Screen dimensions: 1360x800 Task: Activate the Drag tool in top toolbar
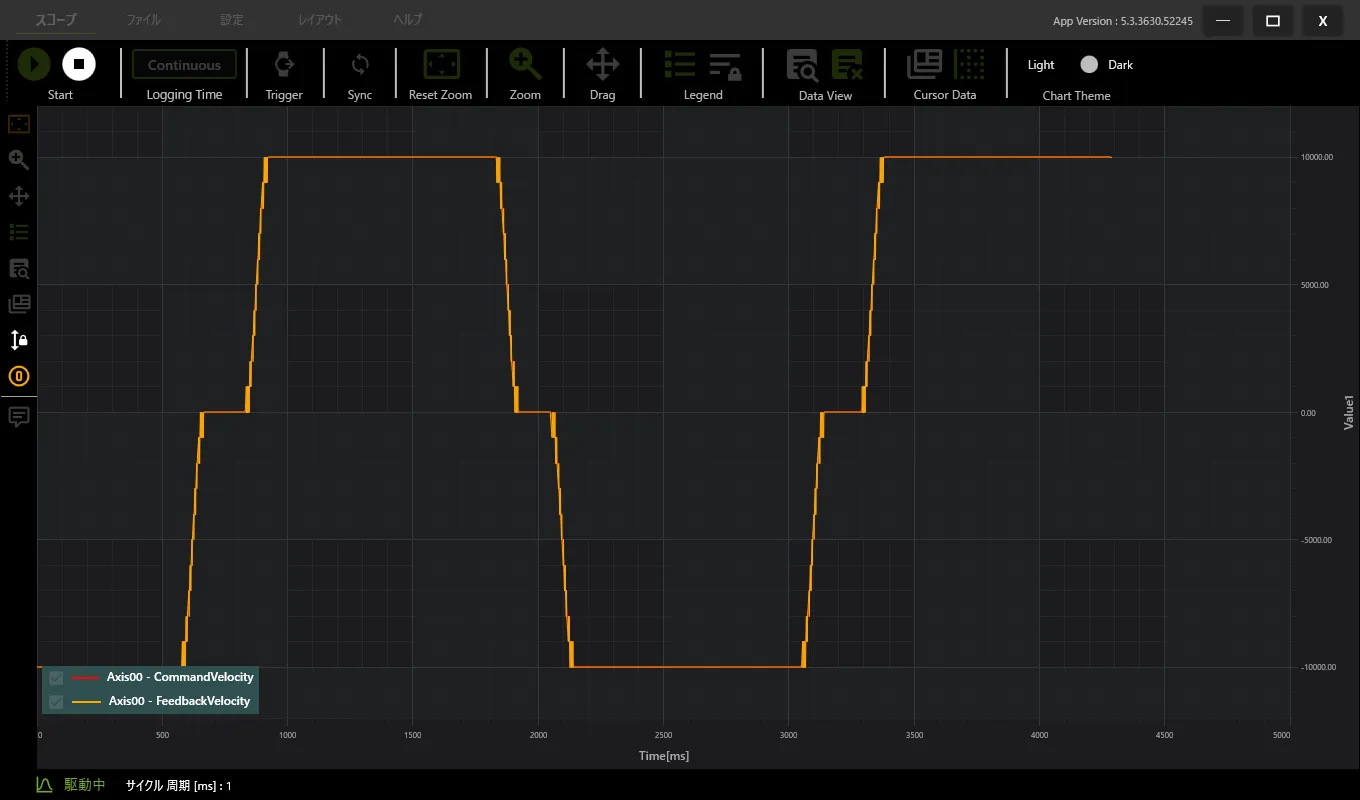pos(602,65)
